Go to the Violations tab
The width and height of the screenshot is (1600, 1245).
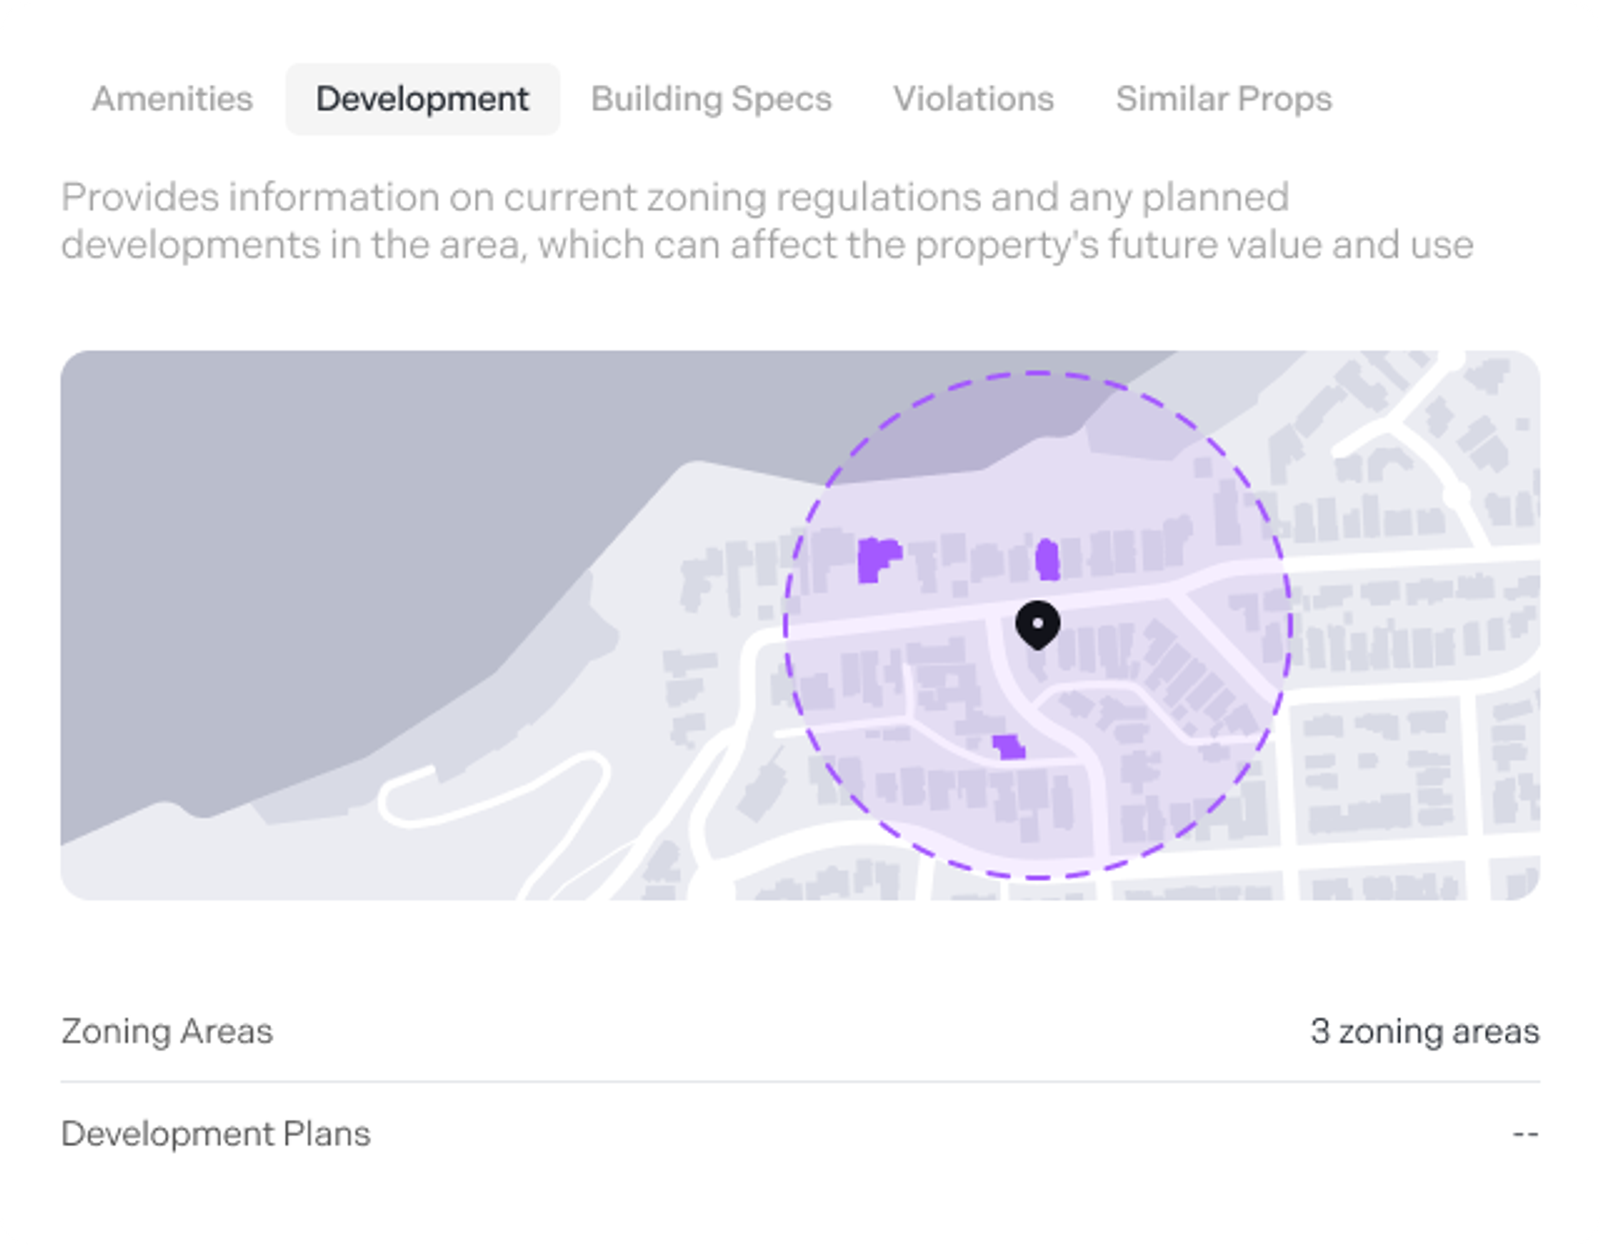point(973,99)
